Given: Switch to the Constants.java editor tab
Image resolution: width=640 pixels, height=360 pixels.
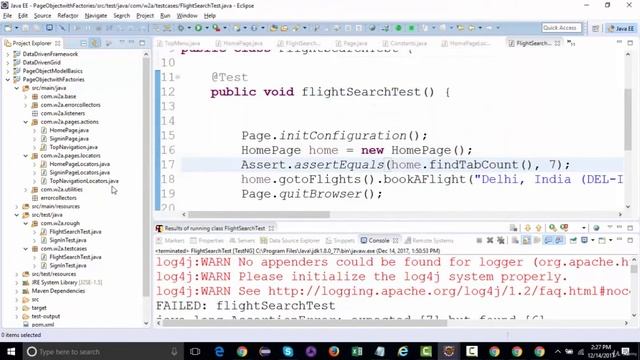Looking at the screenshot, I should pyautogui.click(x=405, y=43).
